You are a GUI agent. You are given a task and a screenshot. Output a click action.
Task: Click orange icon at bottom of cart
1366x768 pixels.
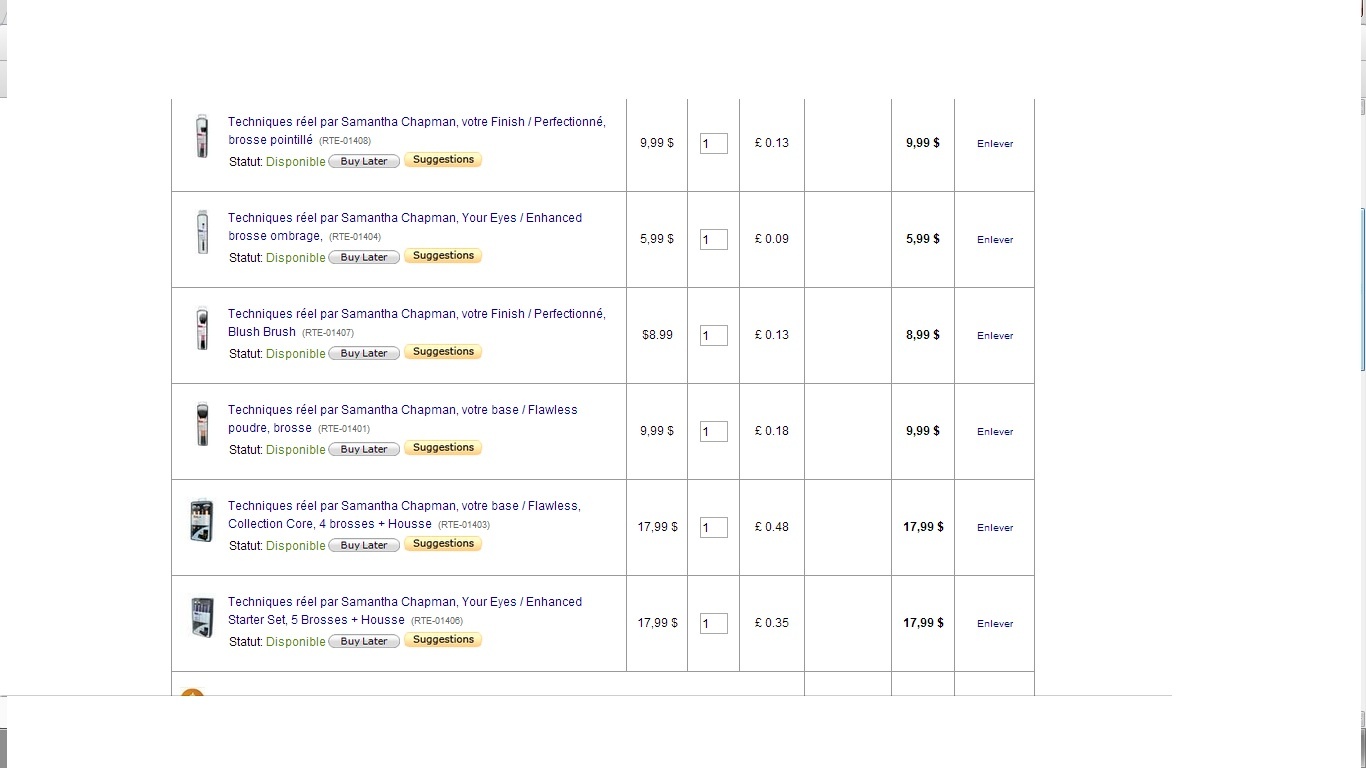click(x=192, y=693)
